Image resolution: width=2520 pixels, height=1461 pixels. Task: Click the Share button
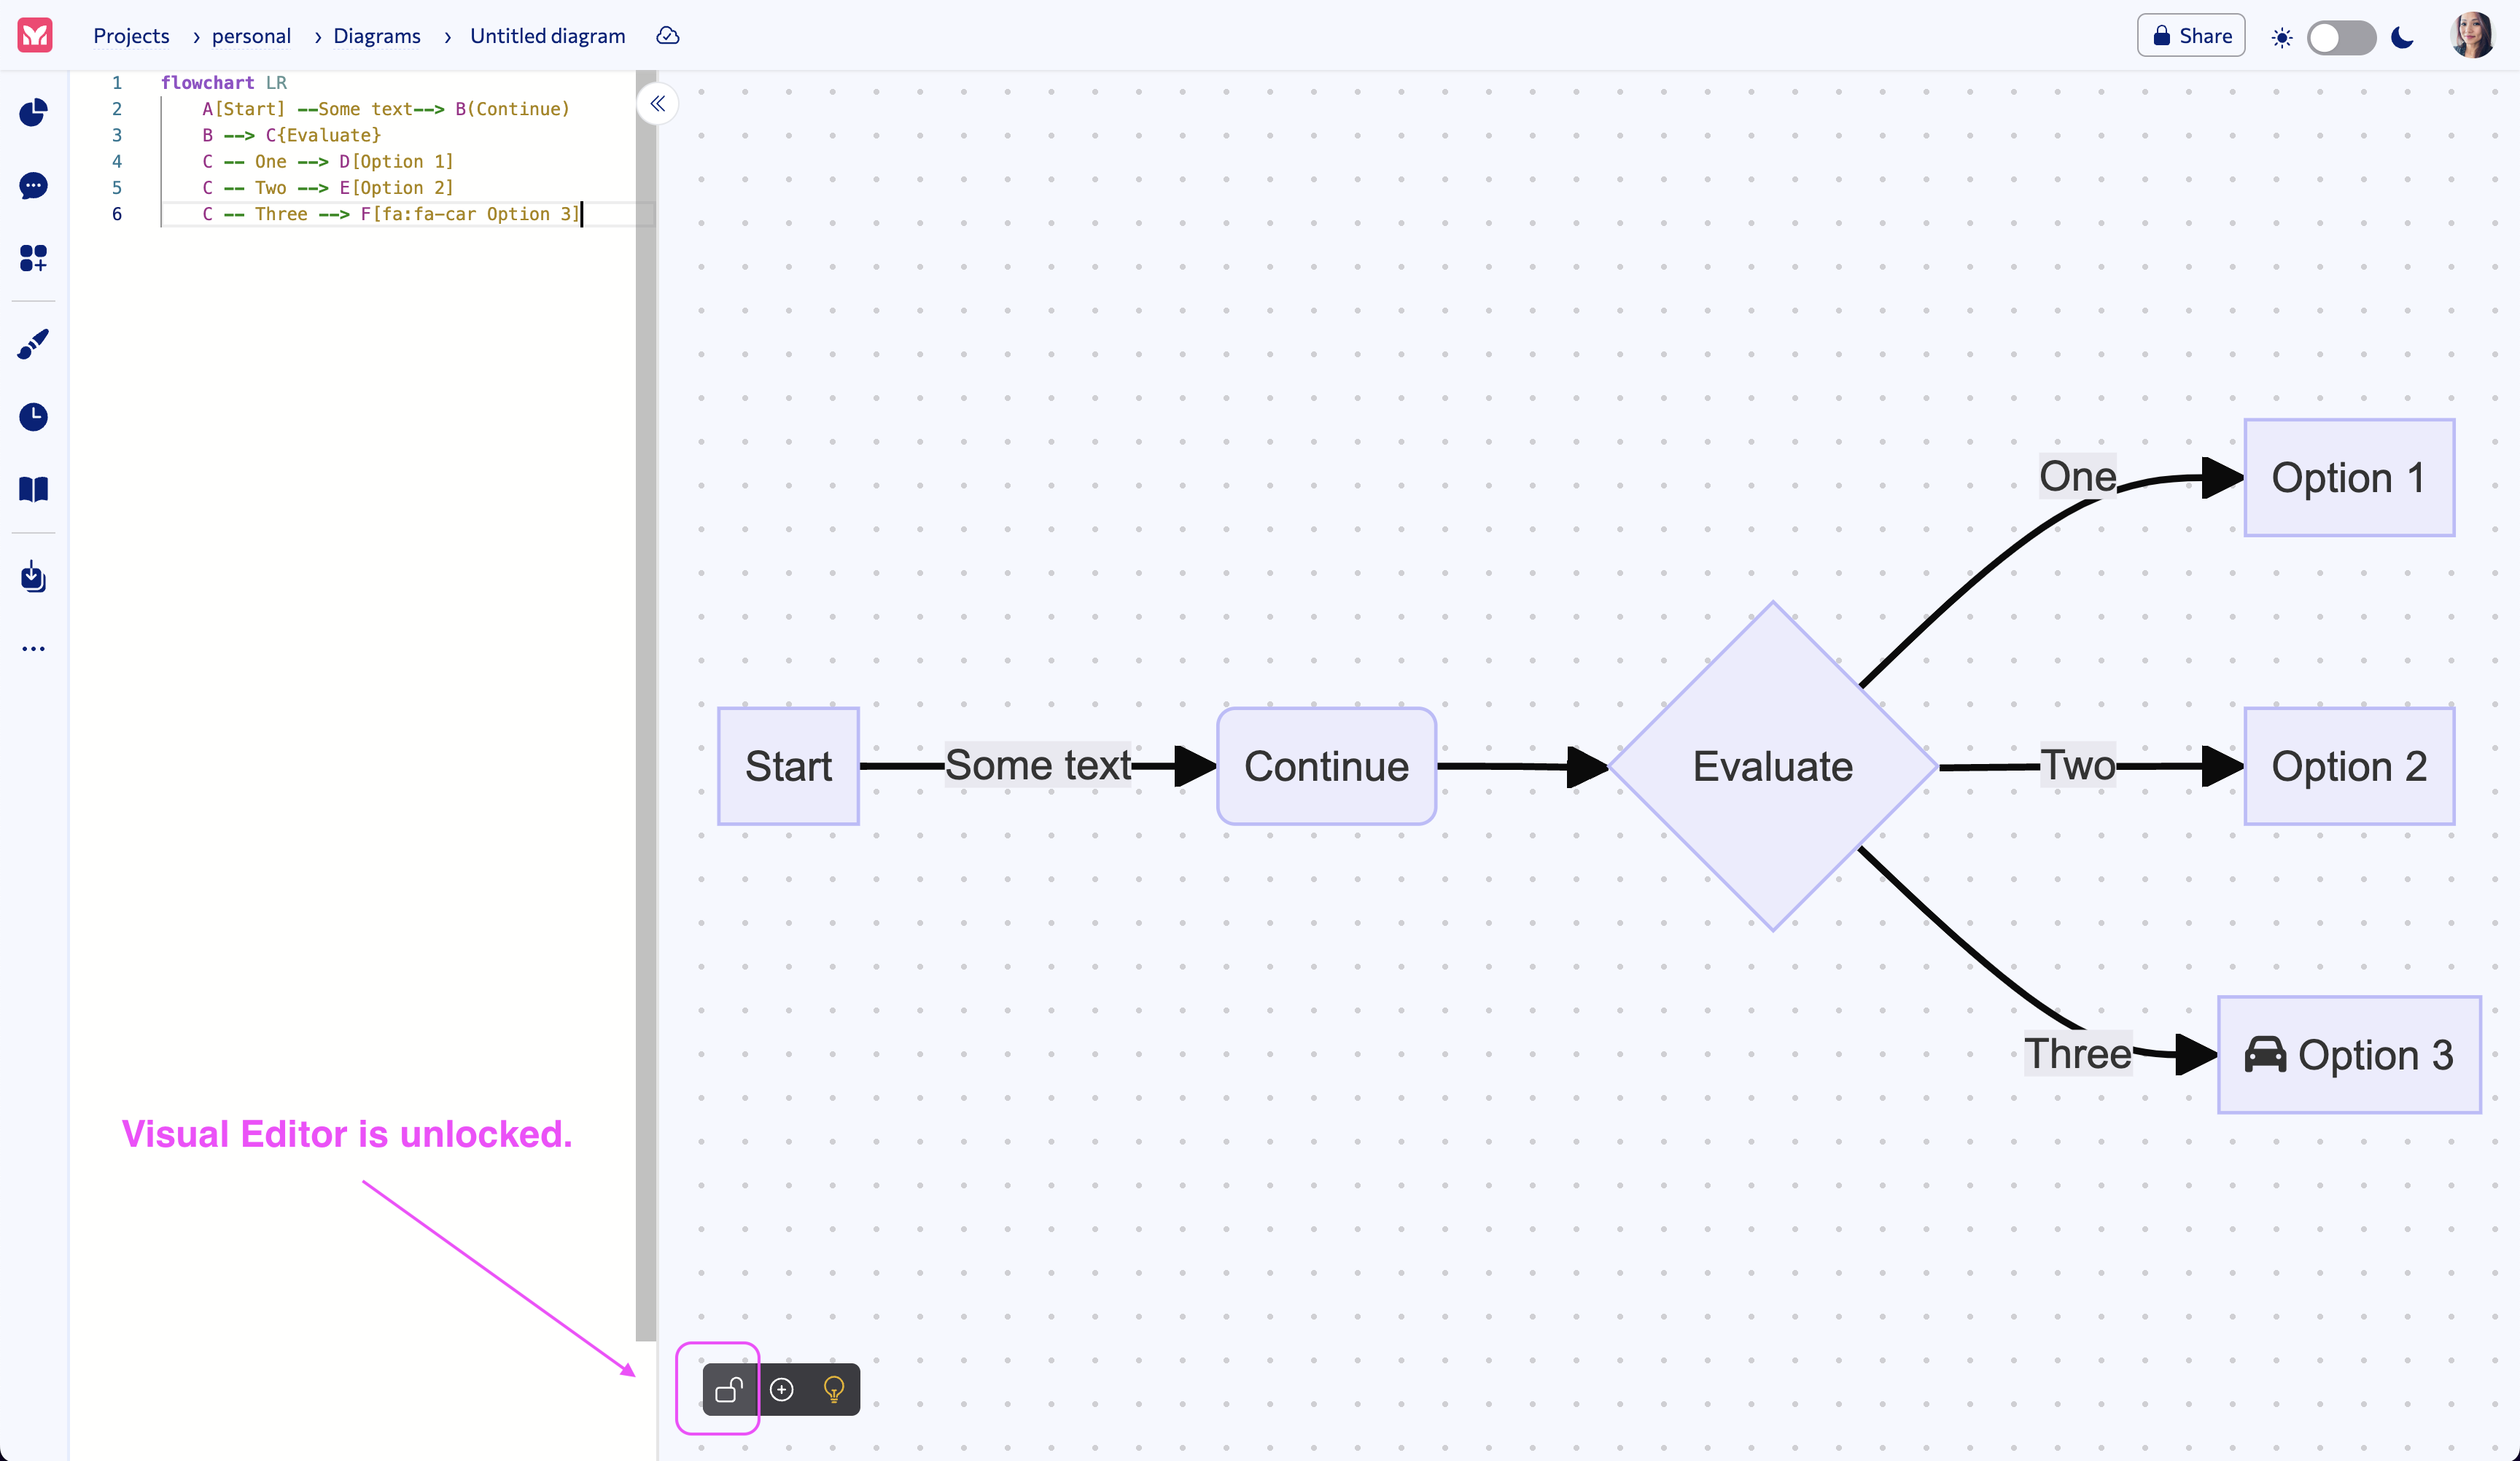2190,35
